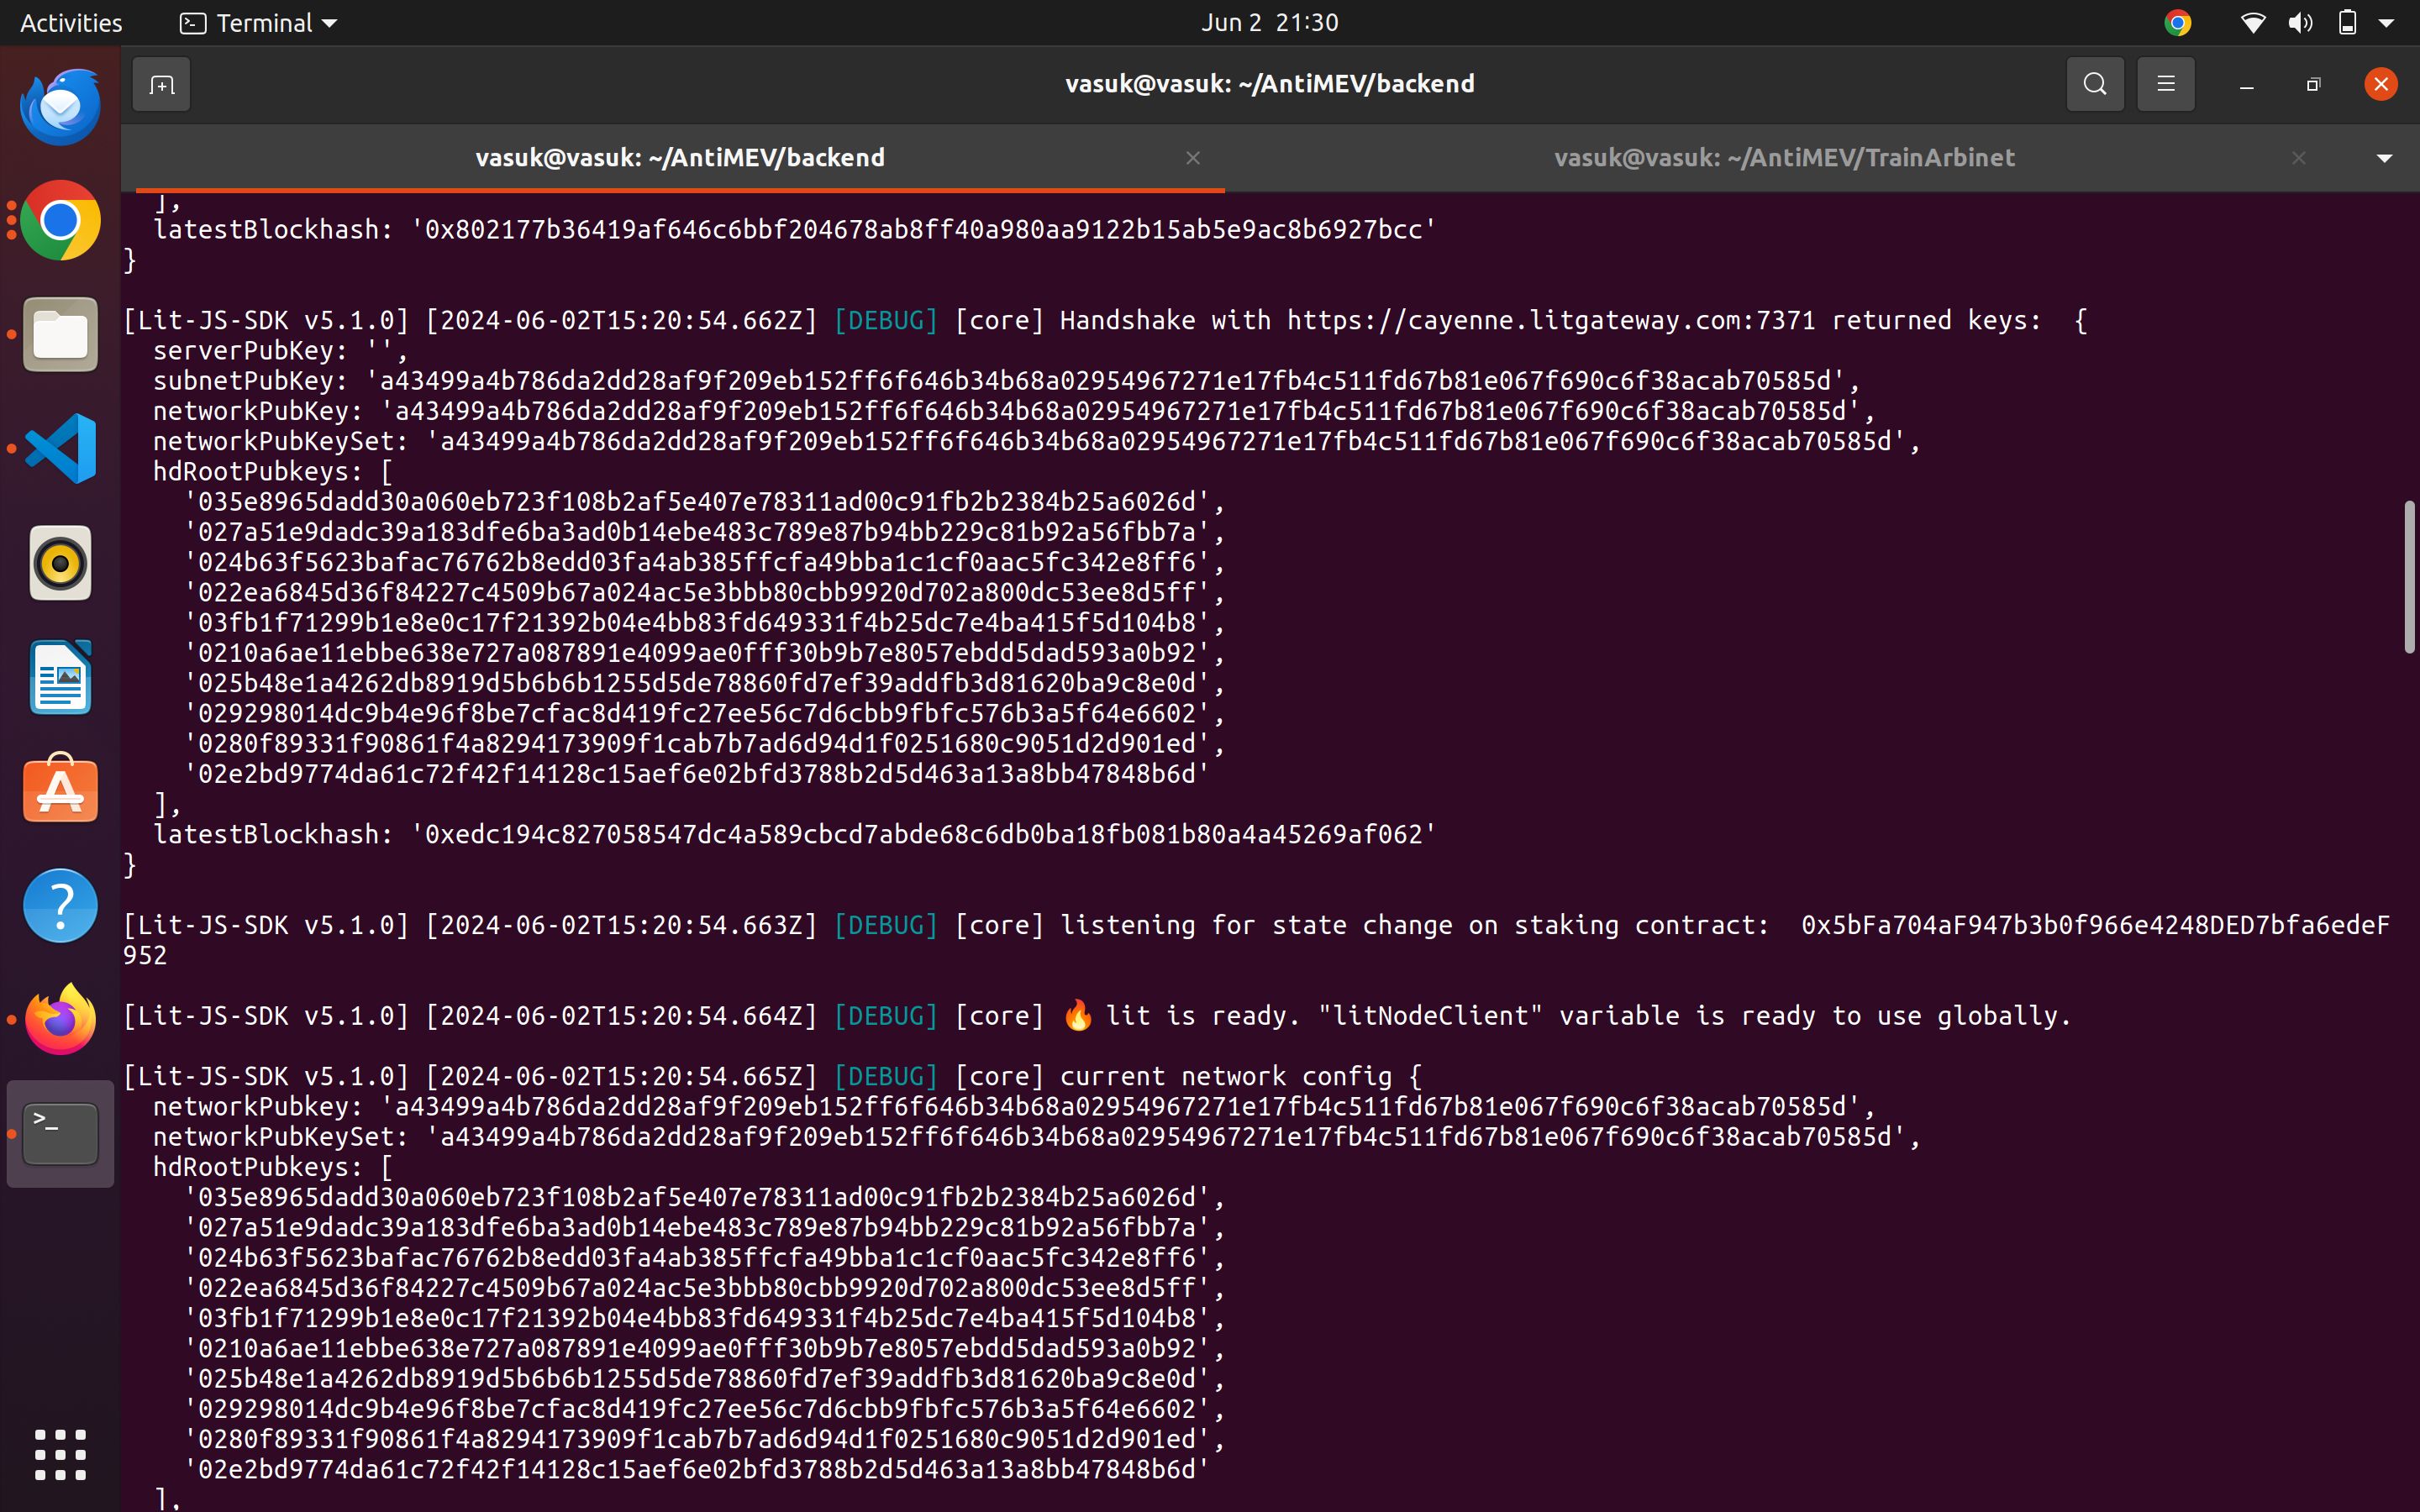Switch to ~/AntiMEV/TrainArbinet tab

click(x=1784, y=158)
